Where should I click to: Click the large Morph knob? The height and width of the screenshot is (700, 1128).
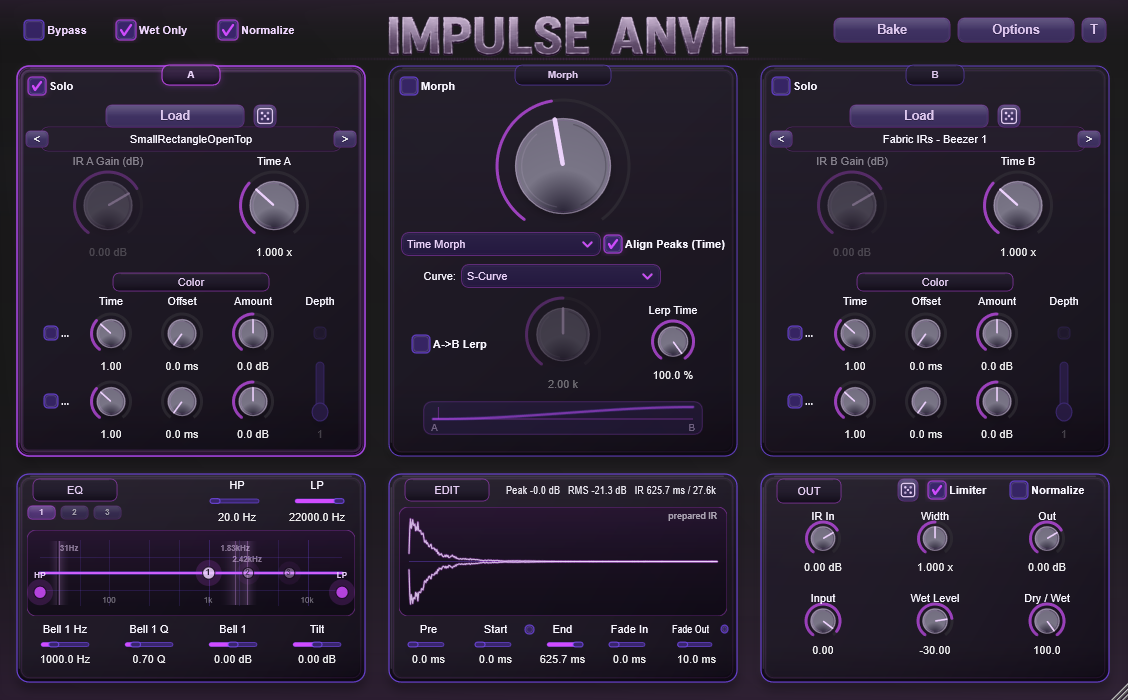coord(563,165)
